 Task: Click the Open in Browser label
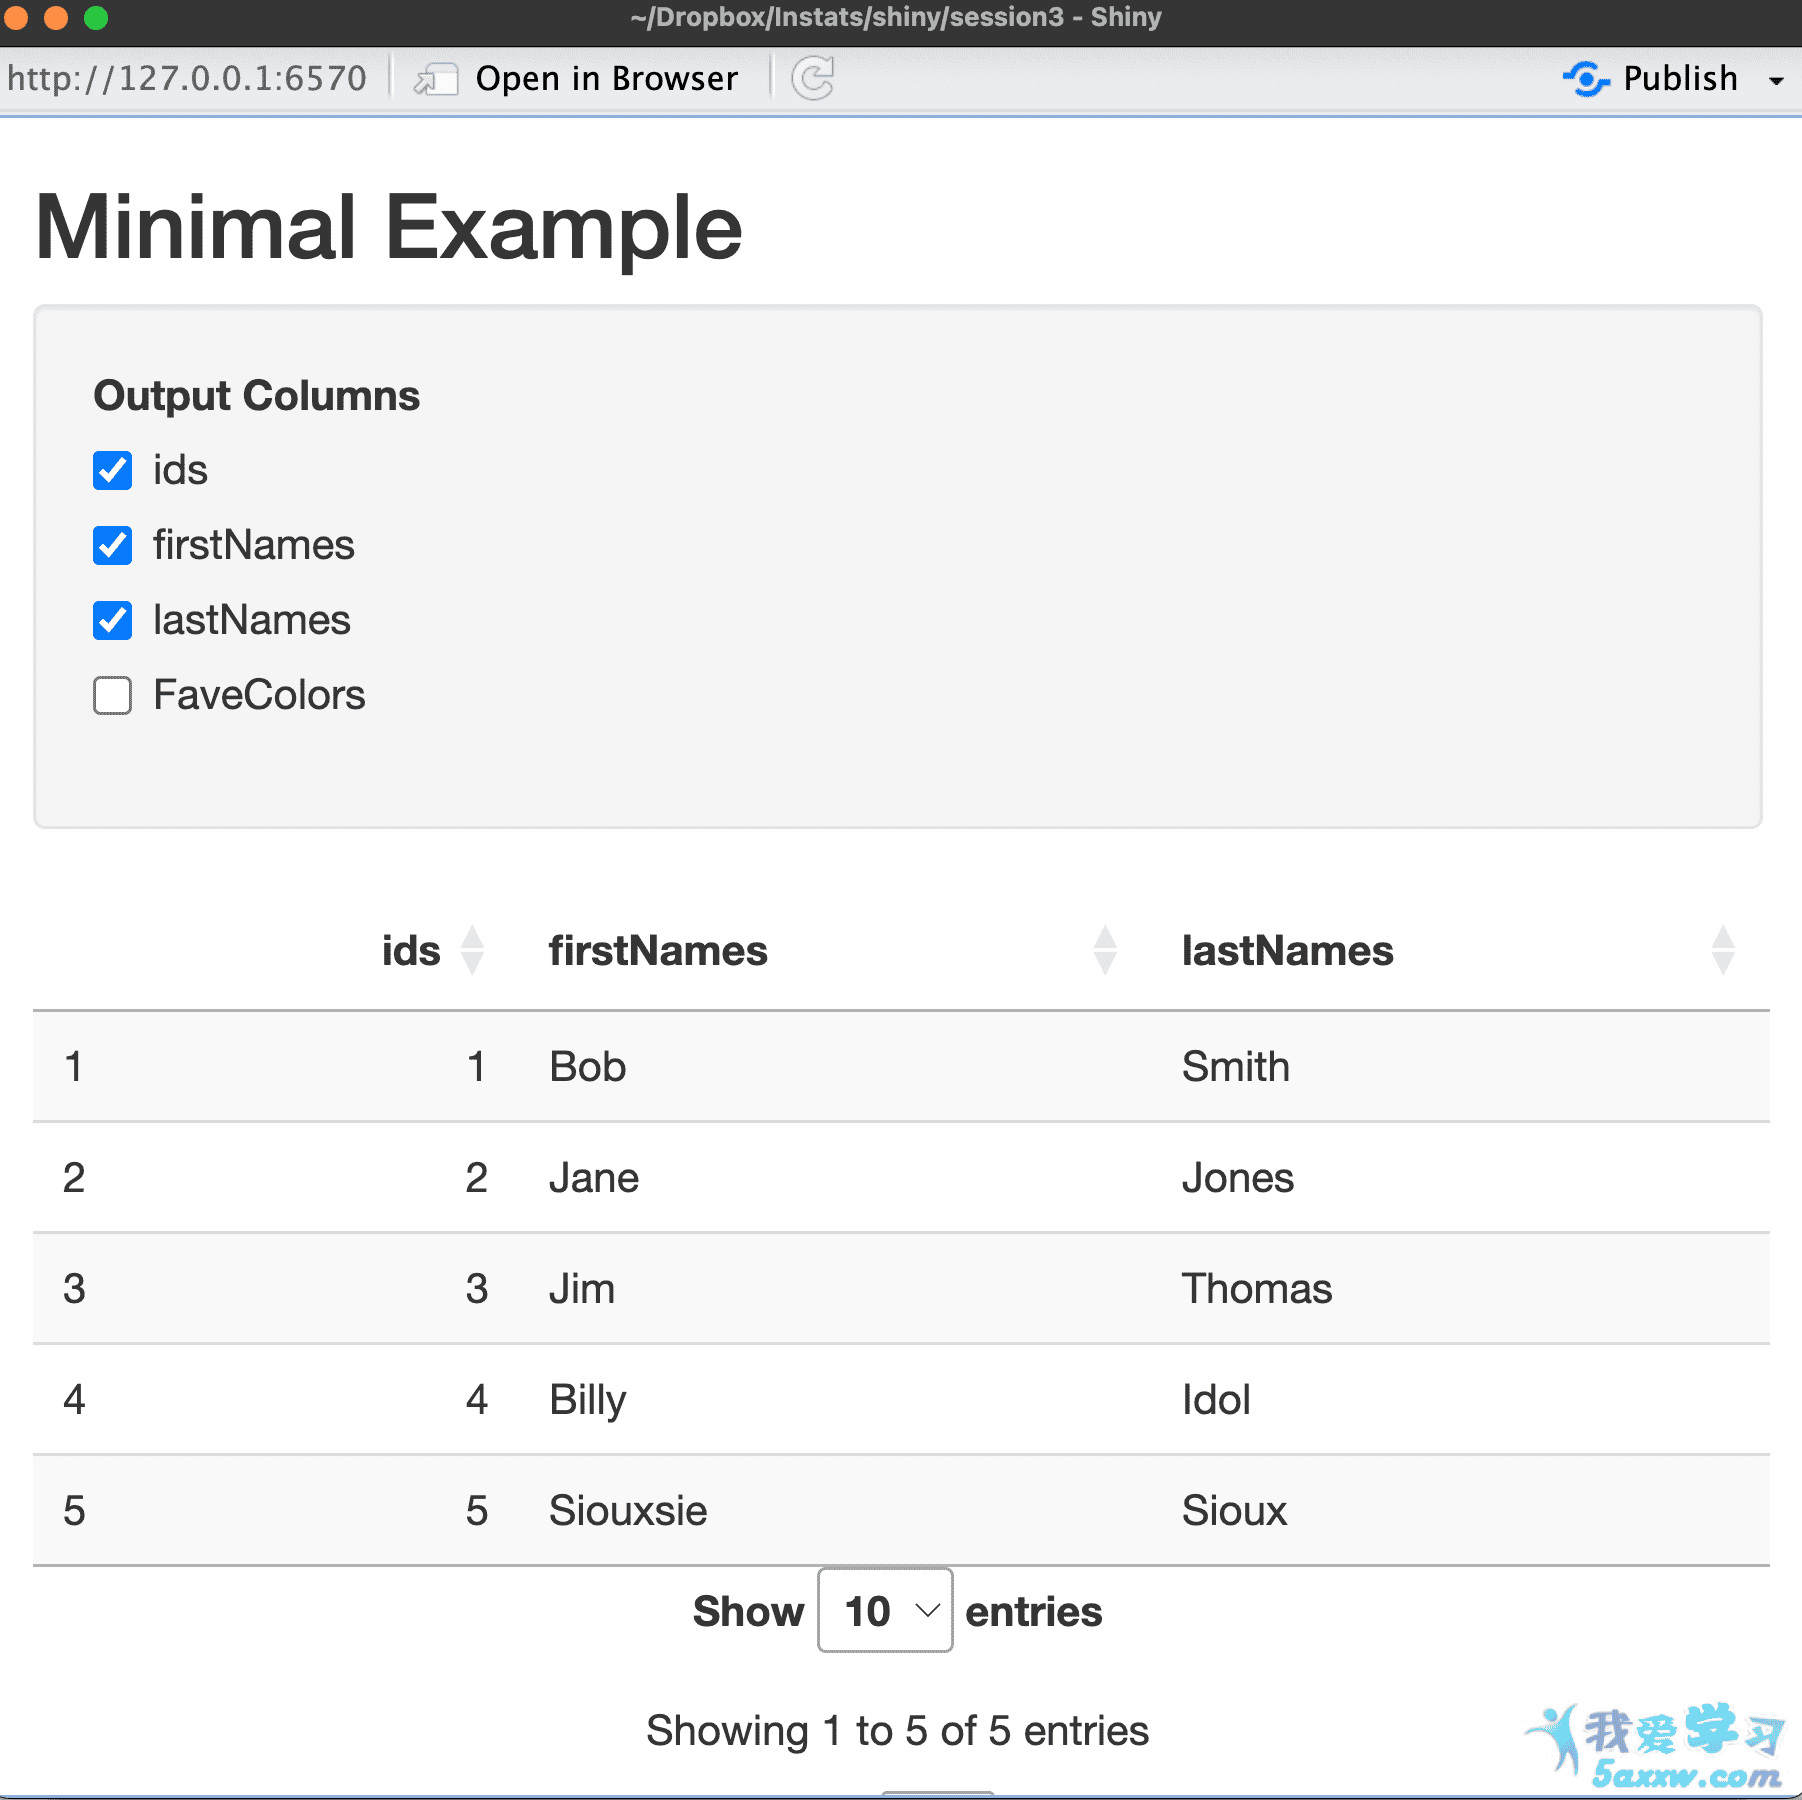pos(607,78)
